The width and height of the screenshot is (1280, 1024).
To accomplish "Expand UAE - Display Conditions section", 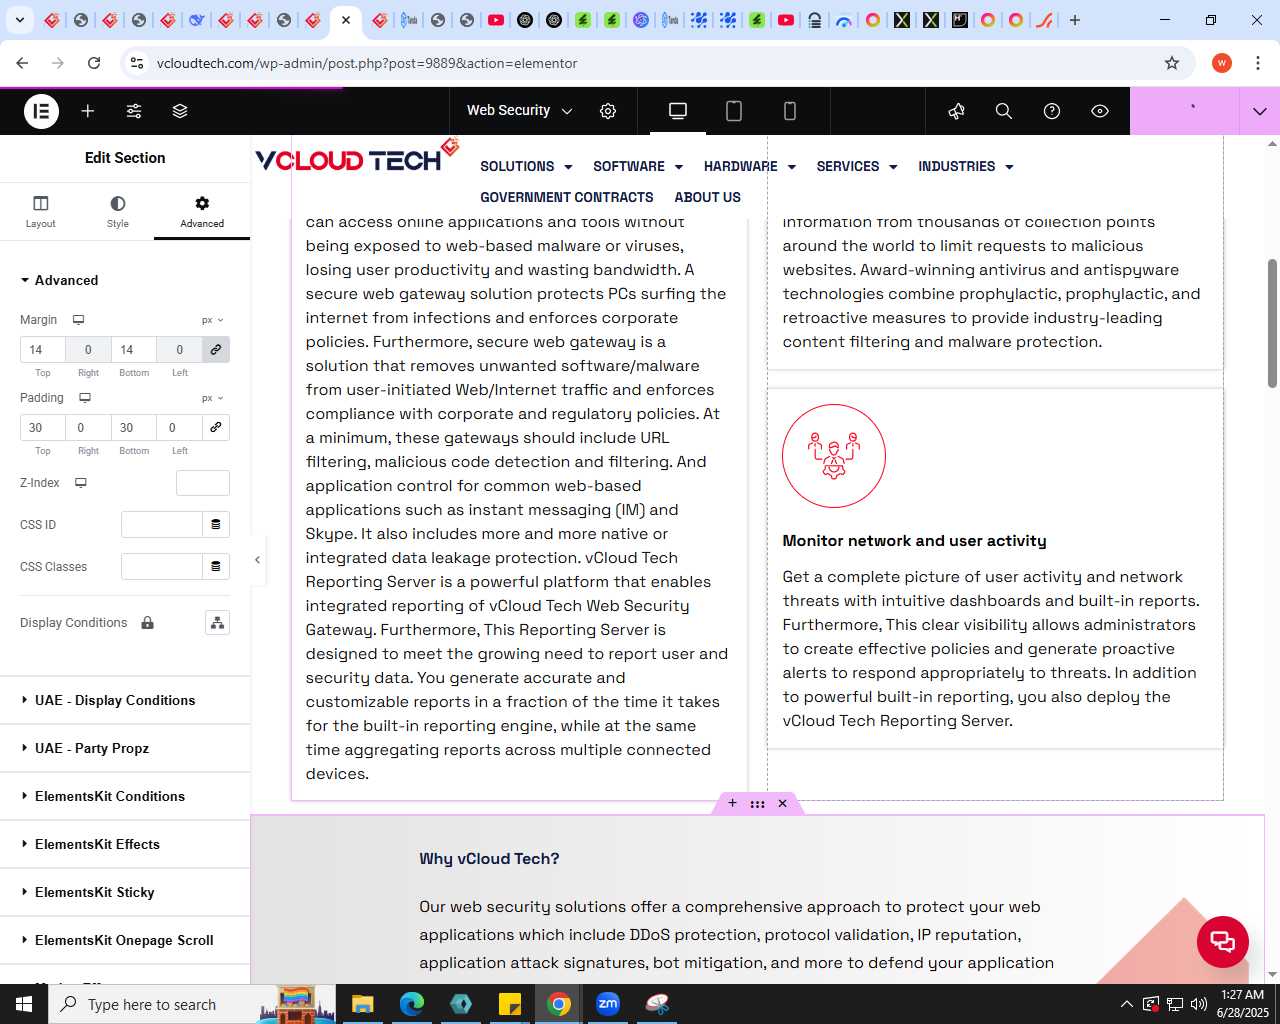I will tap(125, 700).
